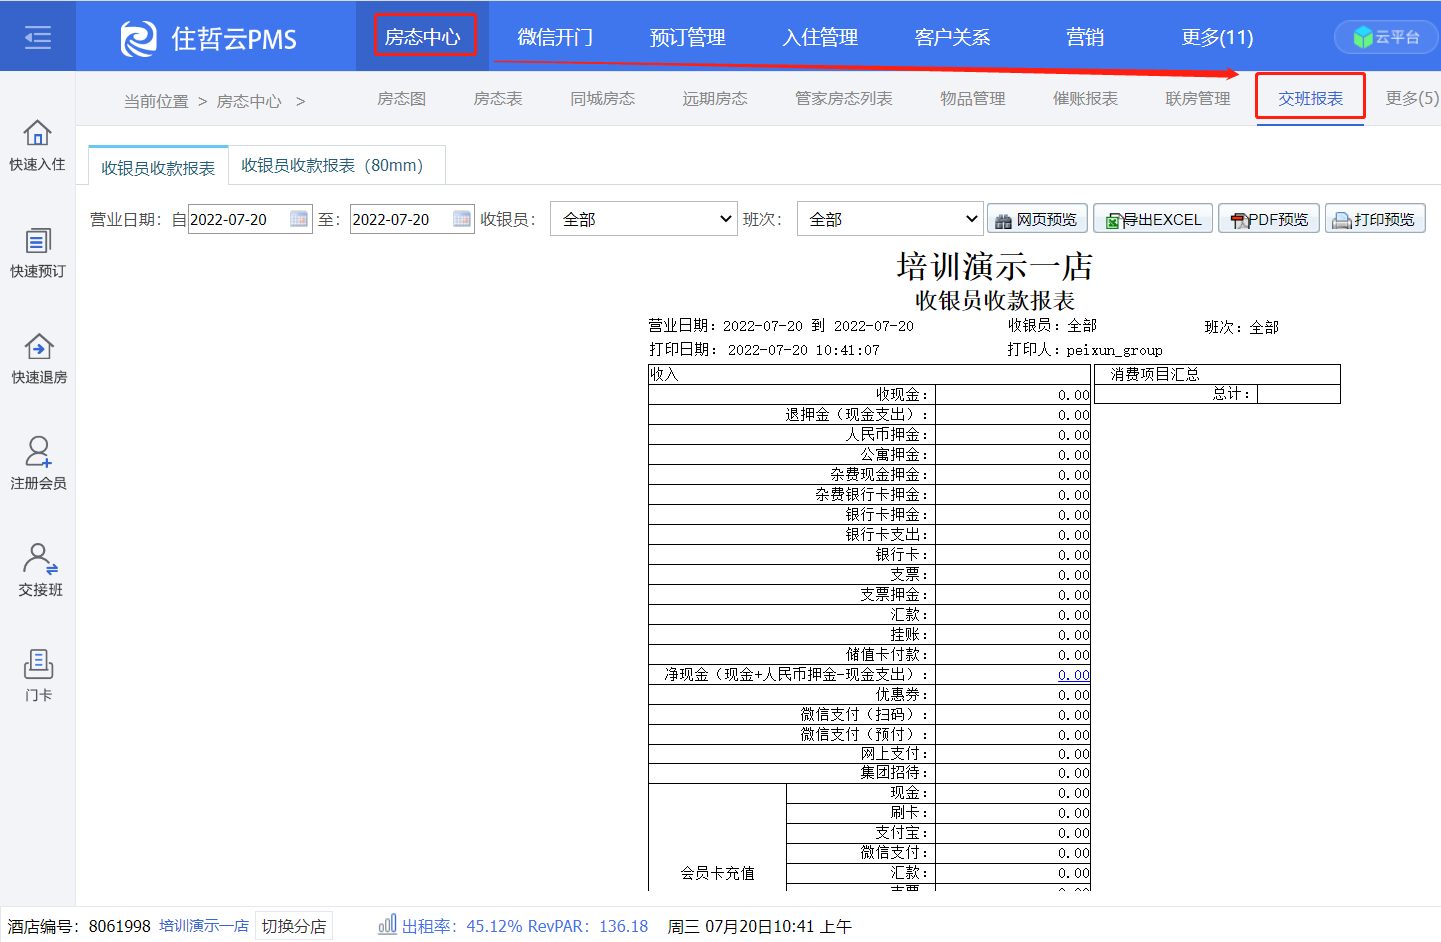Click the 酒店编号: 8061998 text
This screenshot has height=942, width=1441.
point(79,926)
